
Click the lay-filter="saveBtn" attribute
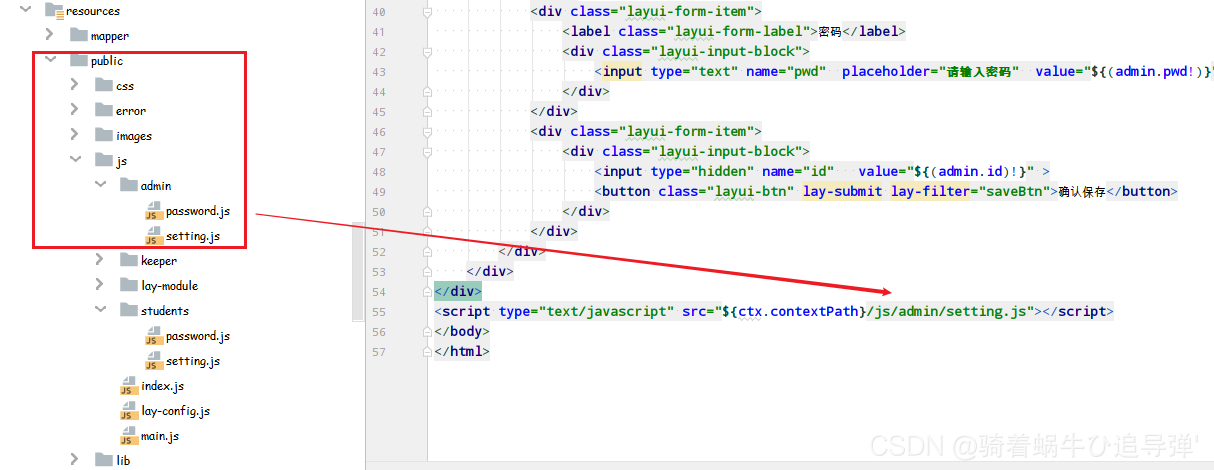[970, 192]
